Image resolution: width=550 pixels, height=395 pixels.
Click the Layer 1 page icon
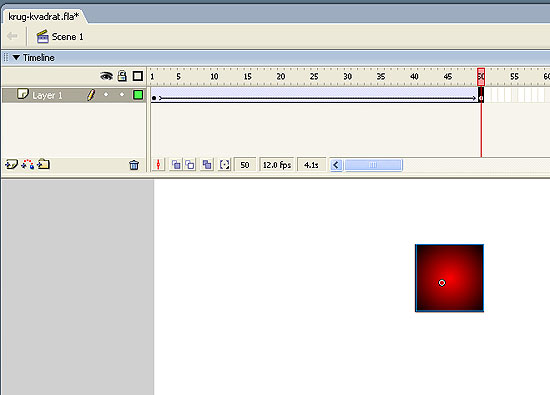(23, 94)
